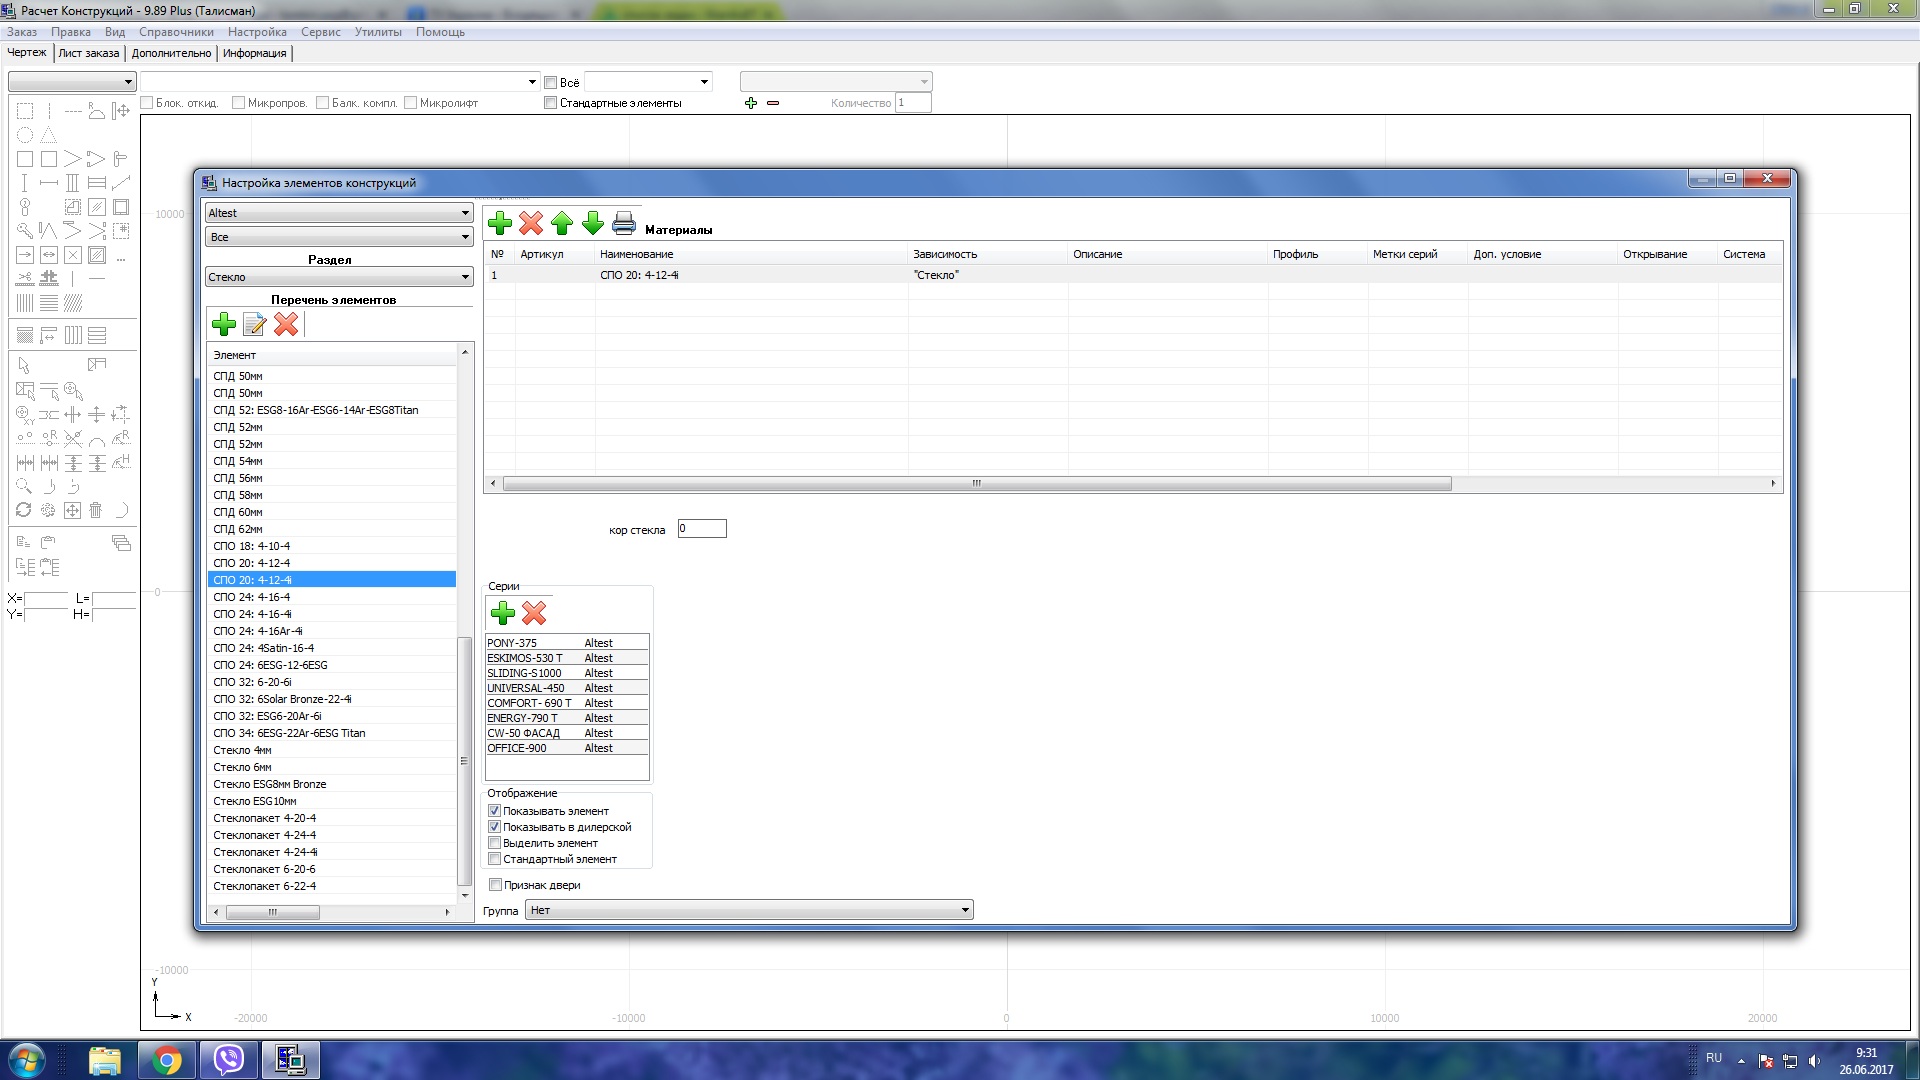Select the dashed rectangle frame tool

(25, 111)
